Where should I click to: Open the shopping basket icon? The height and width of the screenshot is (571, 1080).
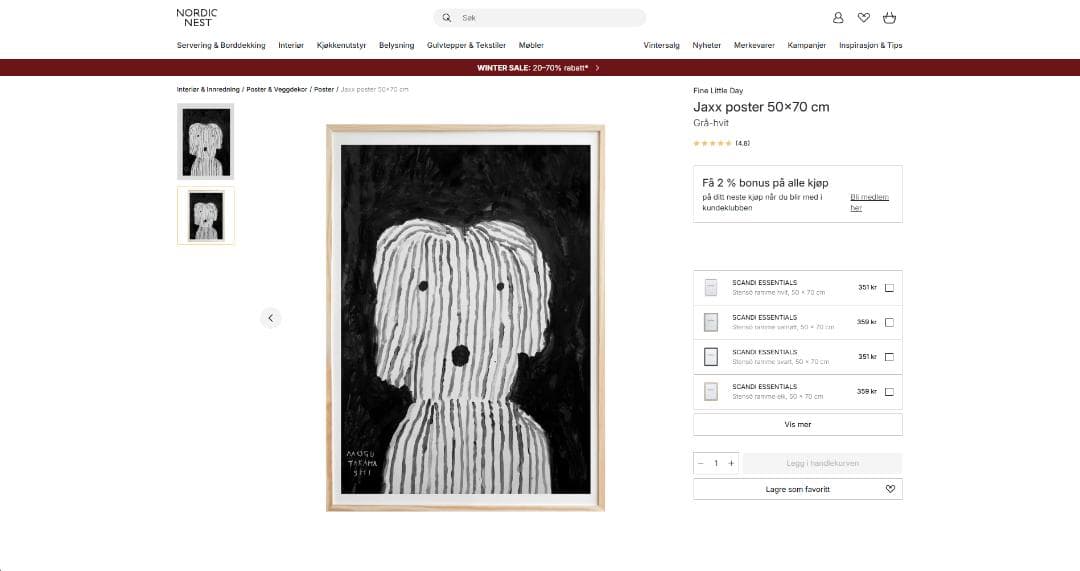point(889,18)
